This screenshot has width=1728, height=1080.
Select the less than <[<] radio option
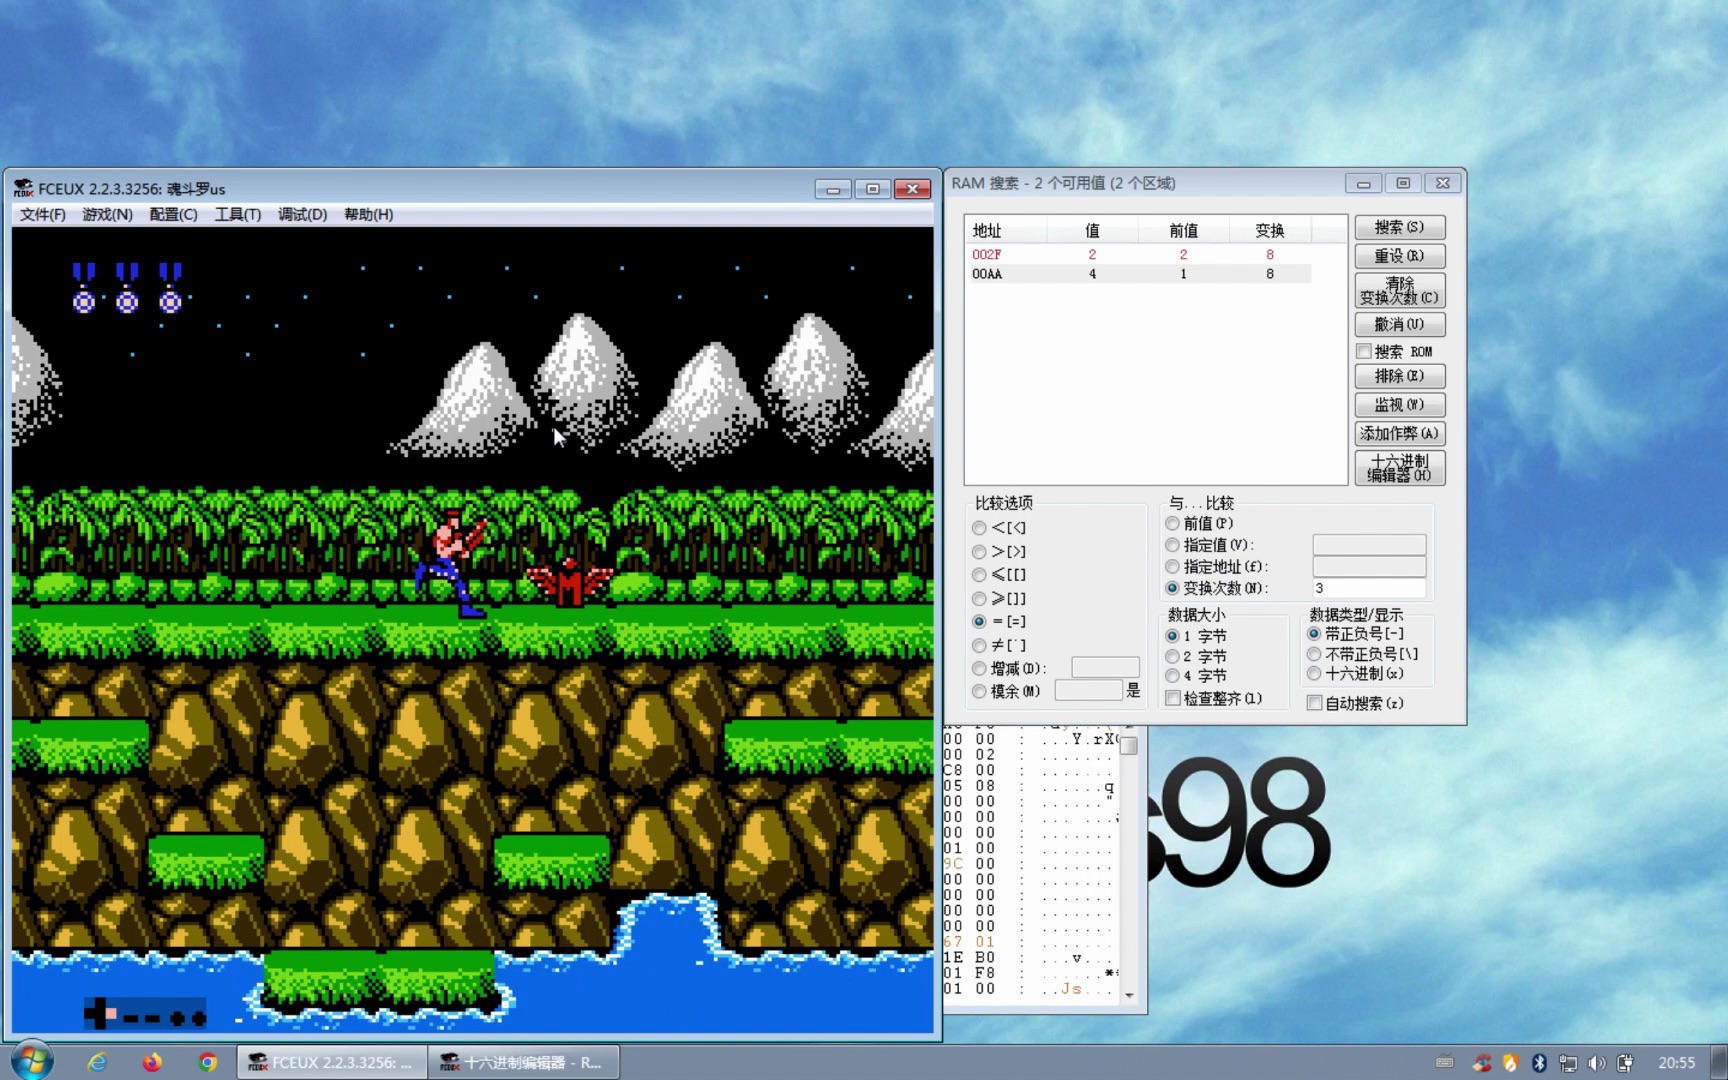[979, 528]
